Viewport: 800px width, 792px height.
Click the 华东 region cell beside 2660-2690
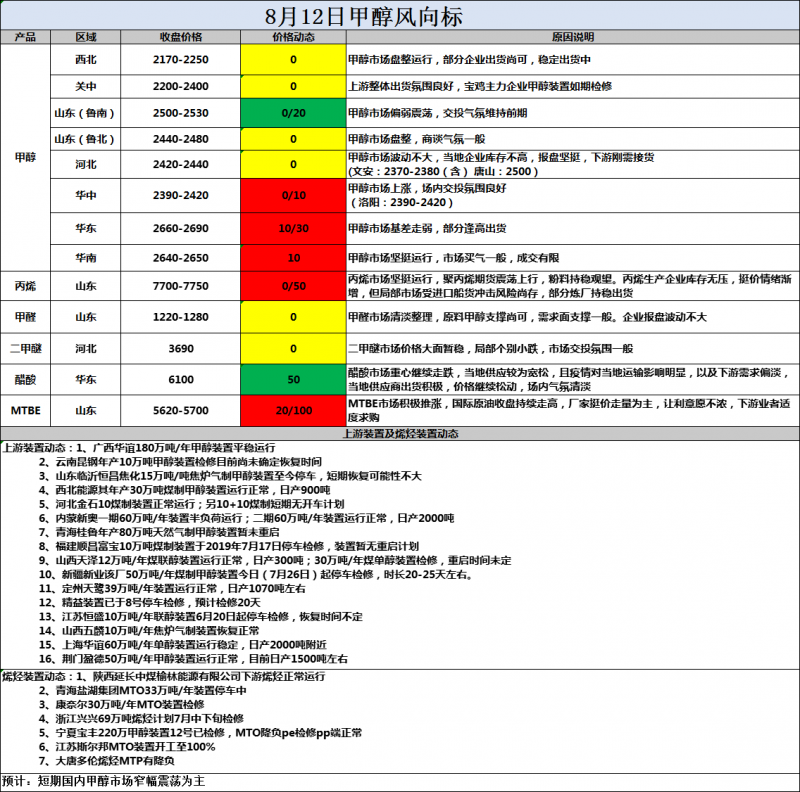(x=86, y=229)
